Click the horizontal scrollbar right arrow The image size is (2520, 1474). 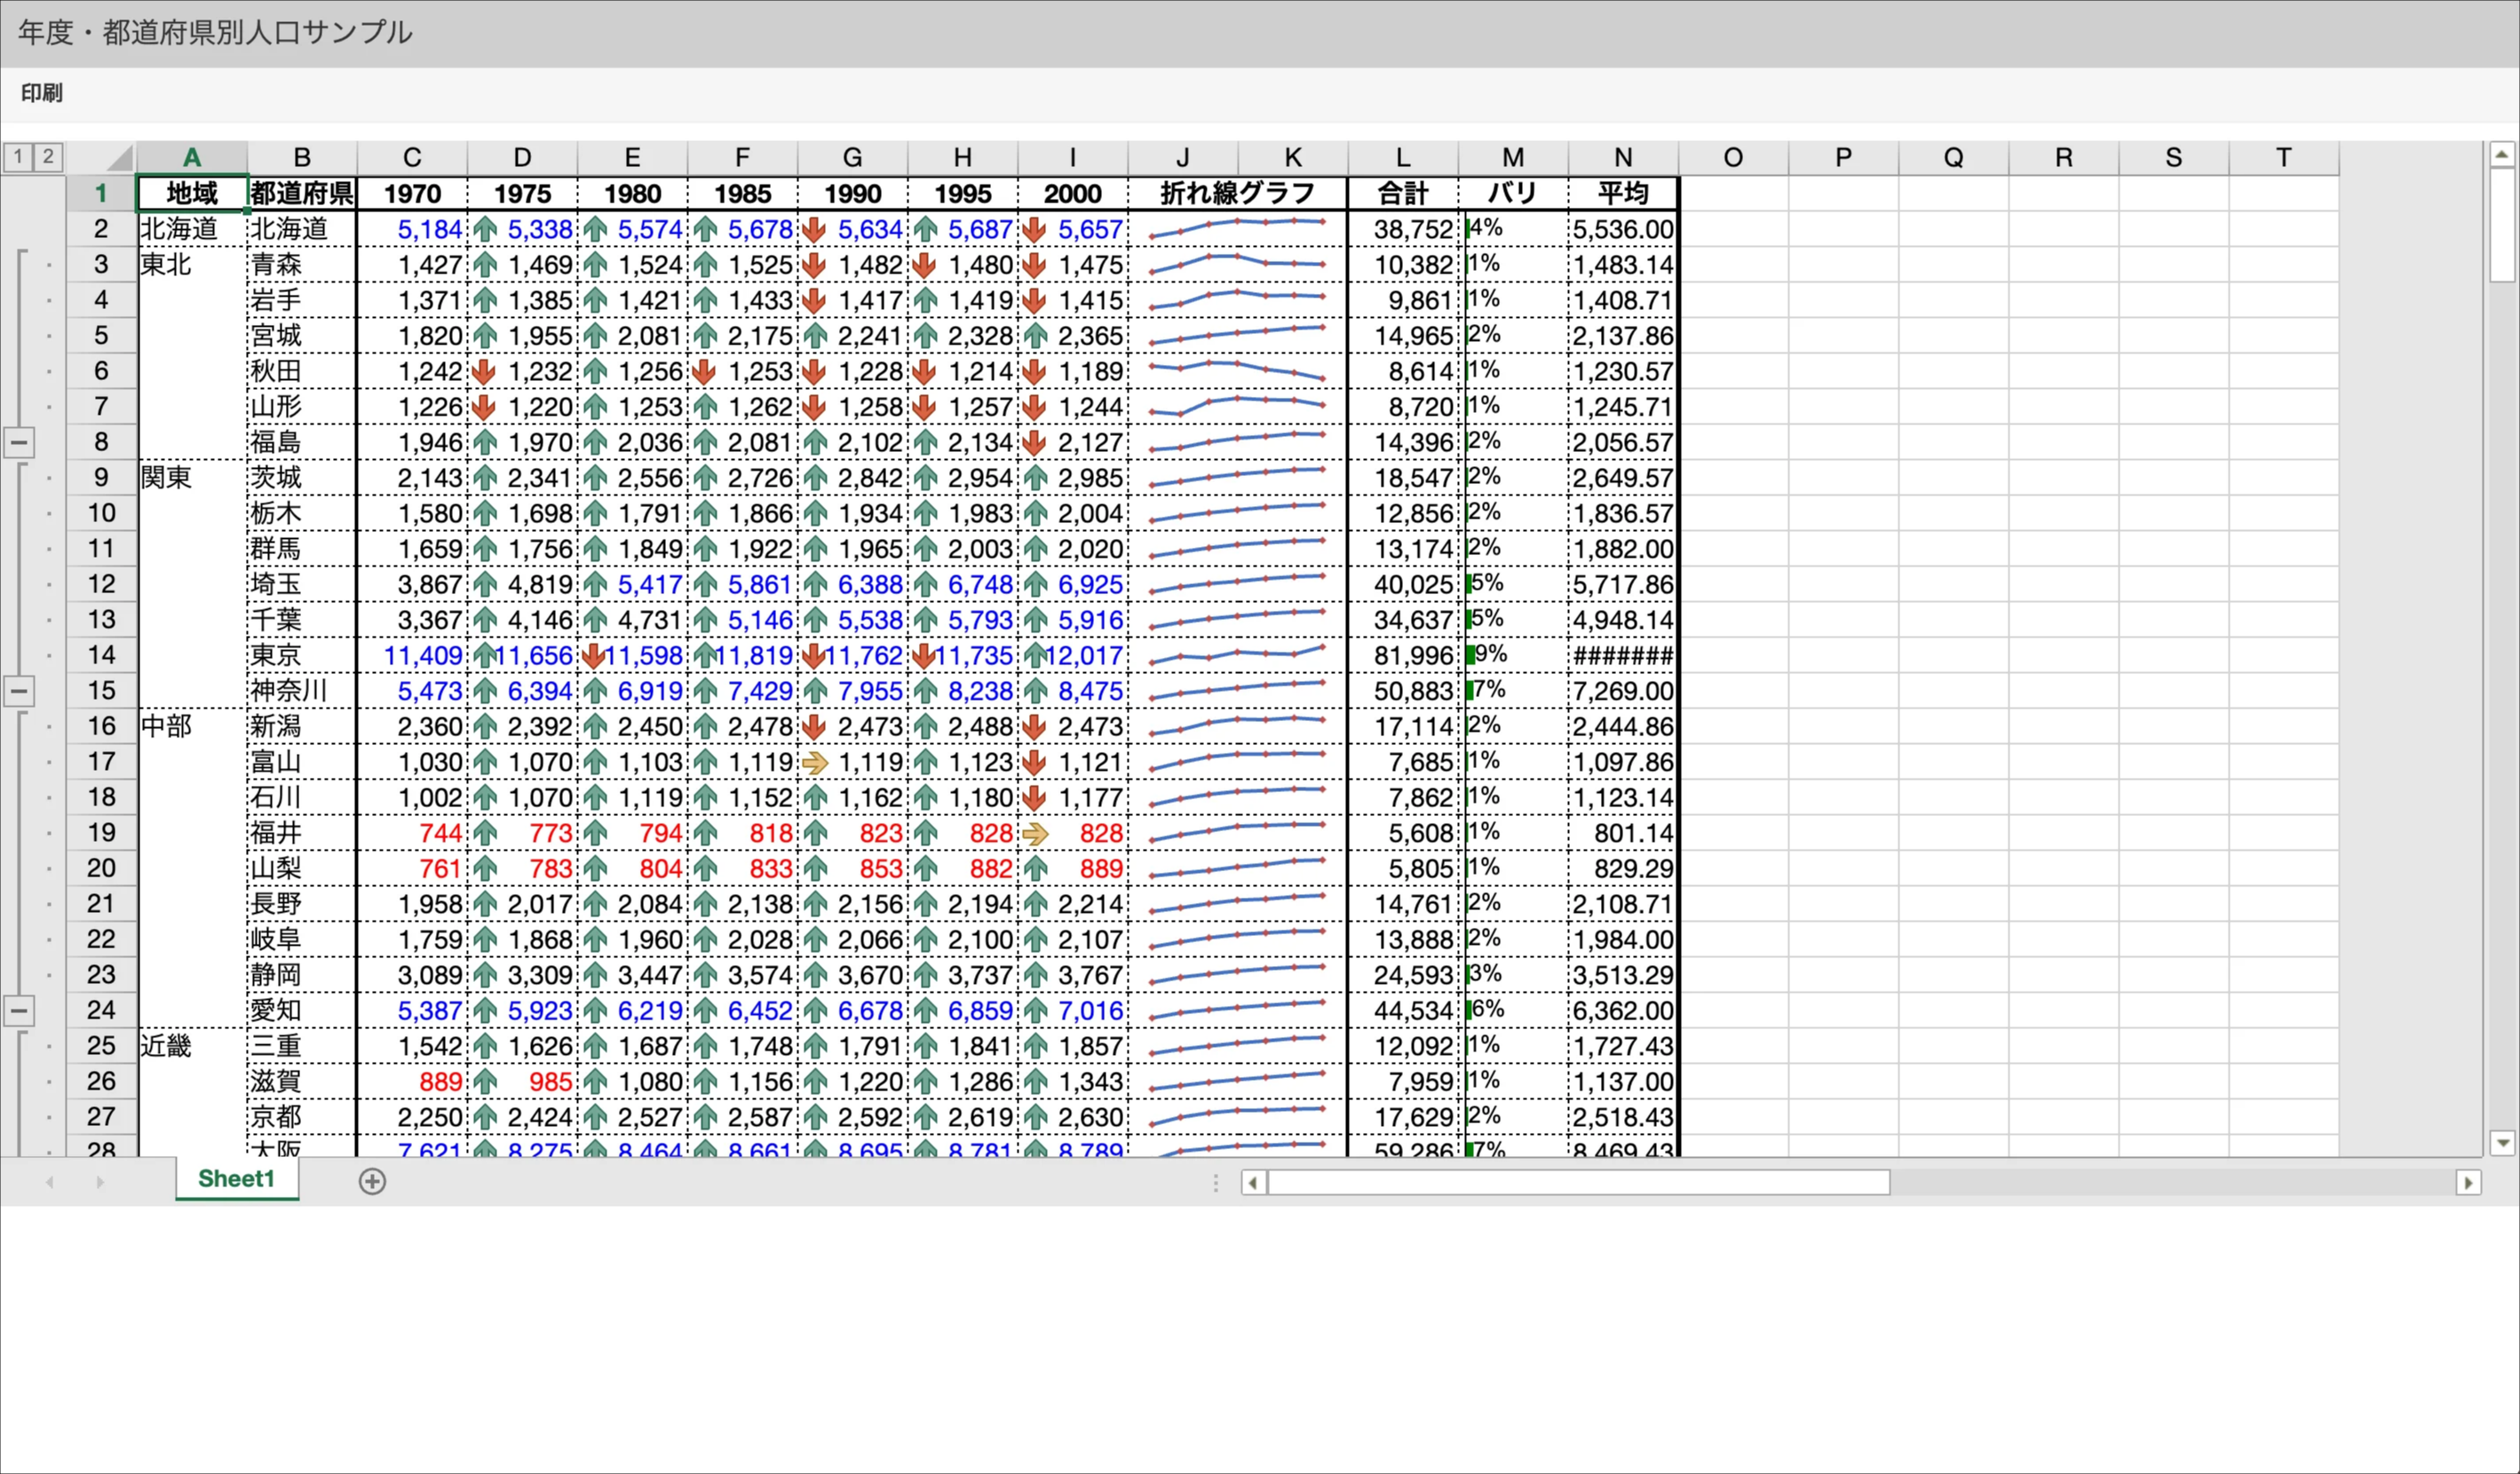tap(2468, 1183)
